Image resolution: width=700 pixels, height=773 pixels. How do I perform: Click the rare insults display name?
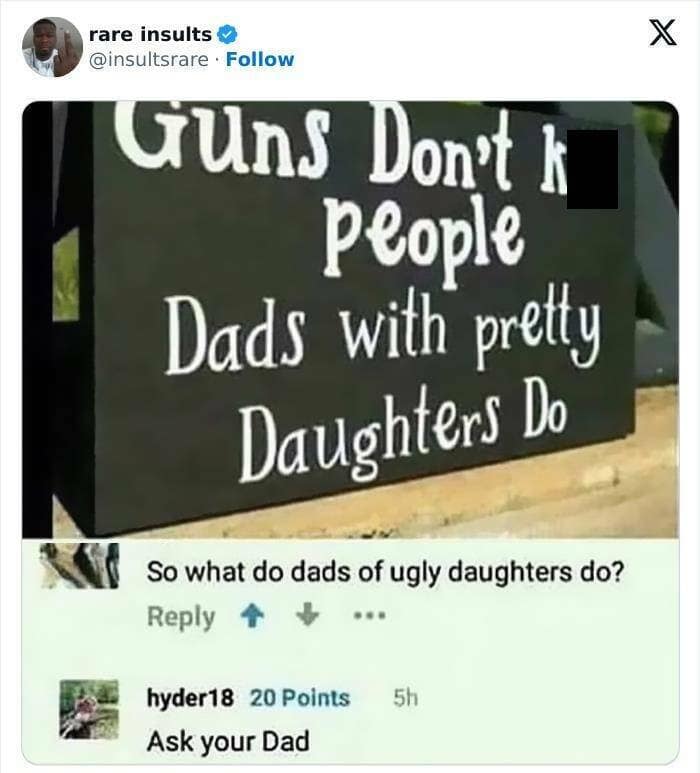coord(150,35)
